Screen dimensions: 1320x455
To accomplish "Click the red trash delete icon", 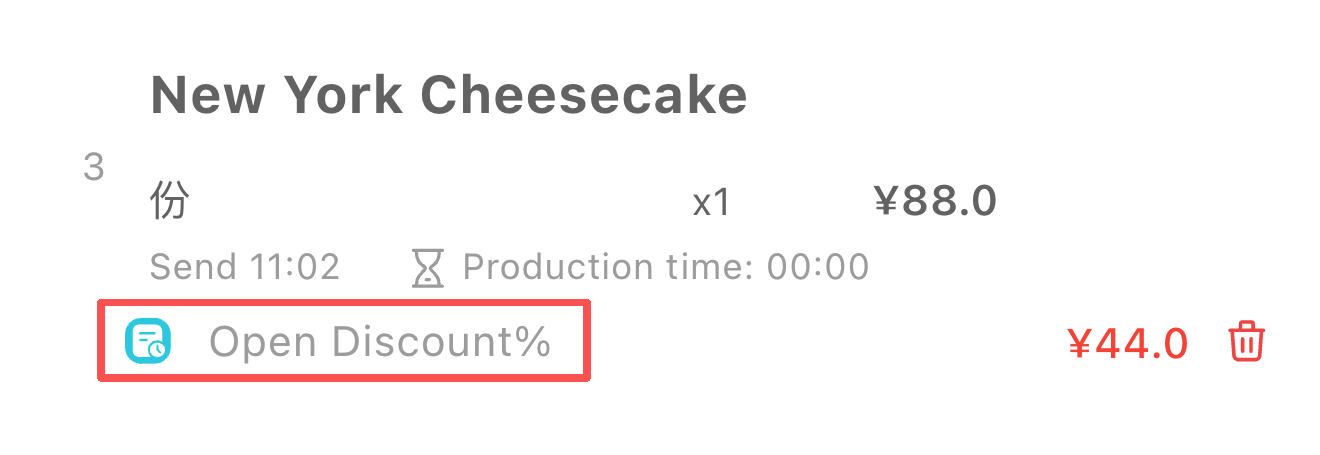I will 1246,342.
